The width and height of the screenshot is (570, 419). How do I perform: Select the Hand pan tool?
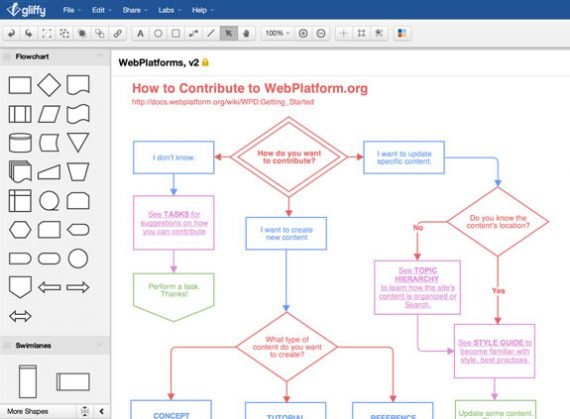[246, 33]
